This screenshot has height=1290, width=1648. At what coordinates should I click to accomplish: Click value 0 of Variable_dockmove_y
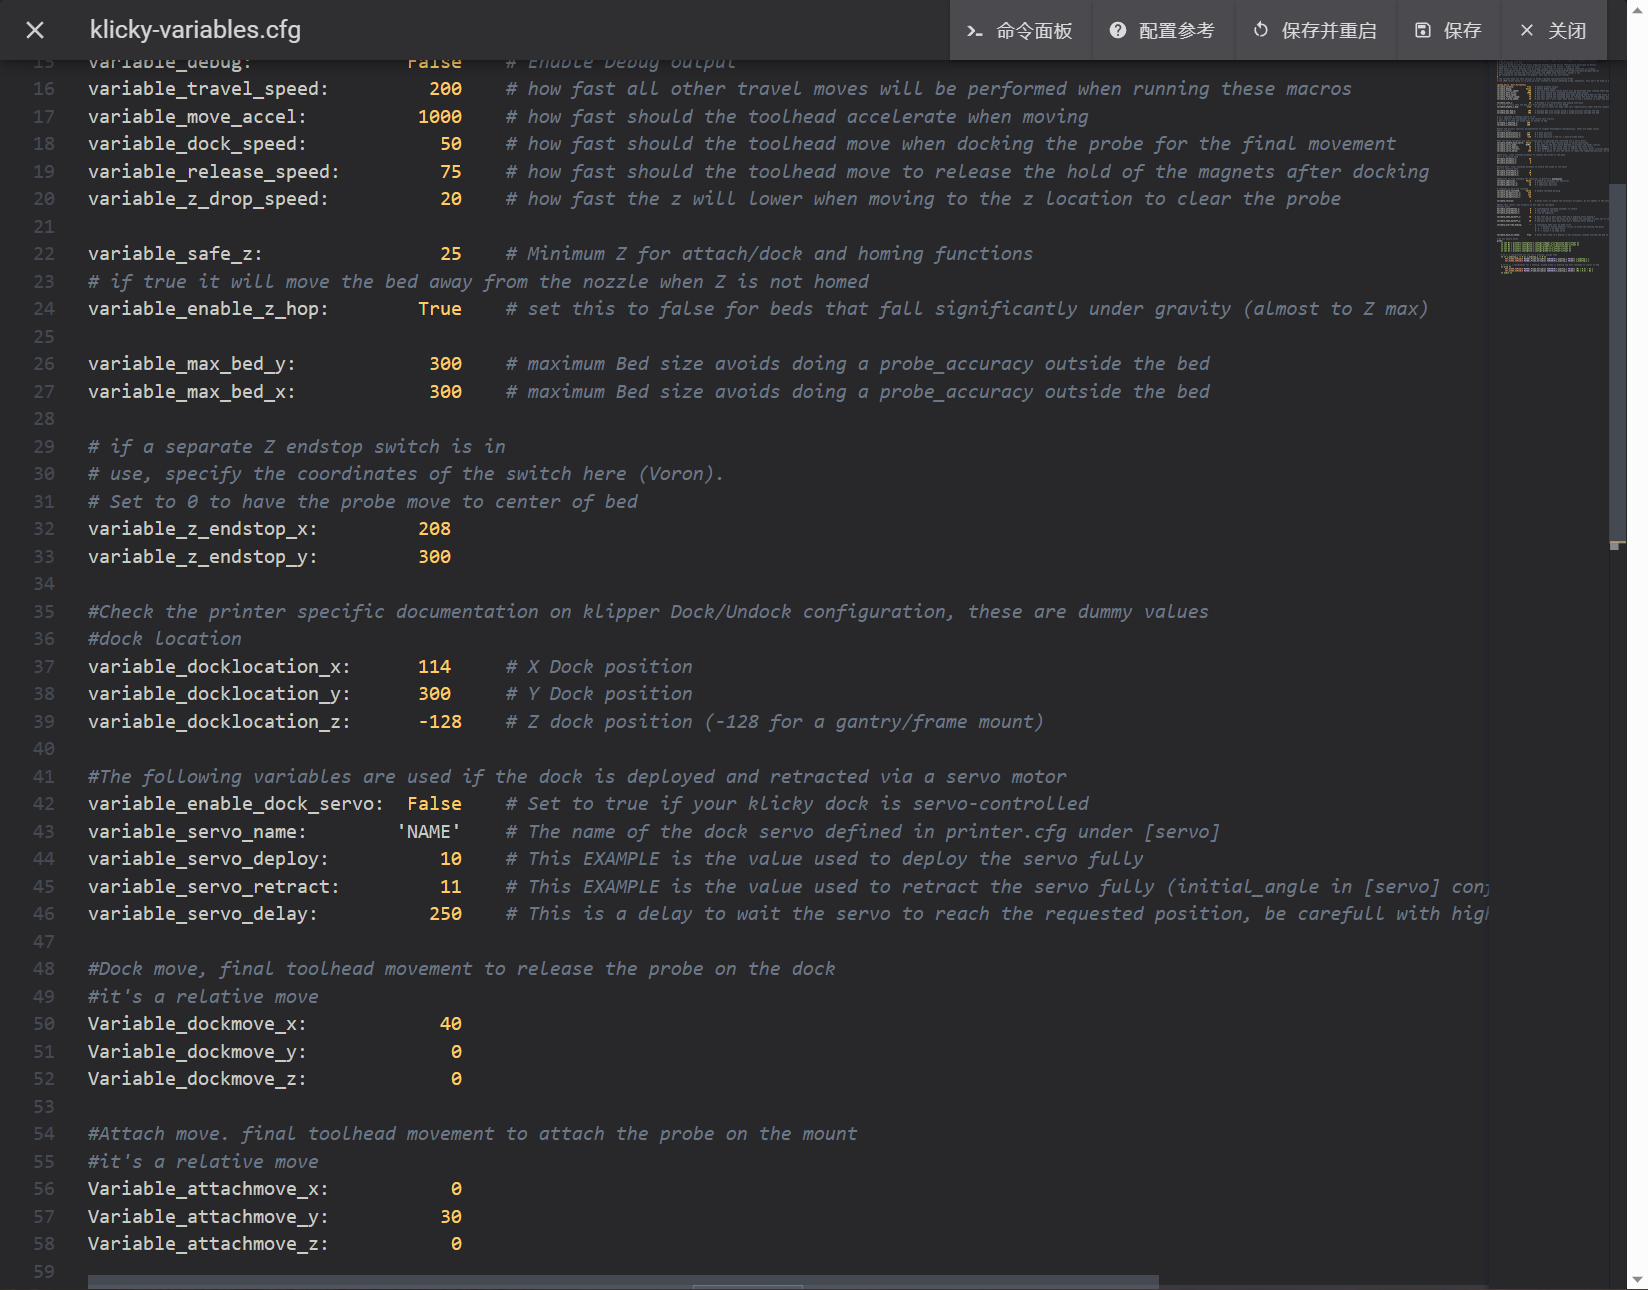pyautogui.click(x=456, y=1052)
